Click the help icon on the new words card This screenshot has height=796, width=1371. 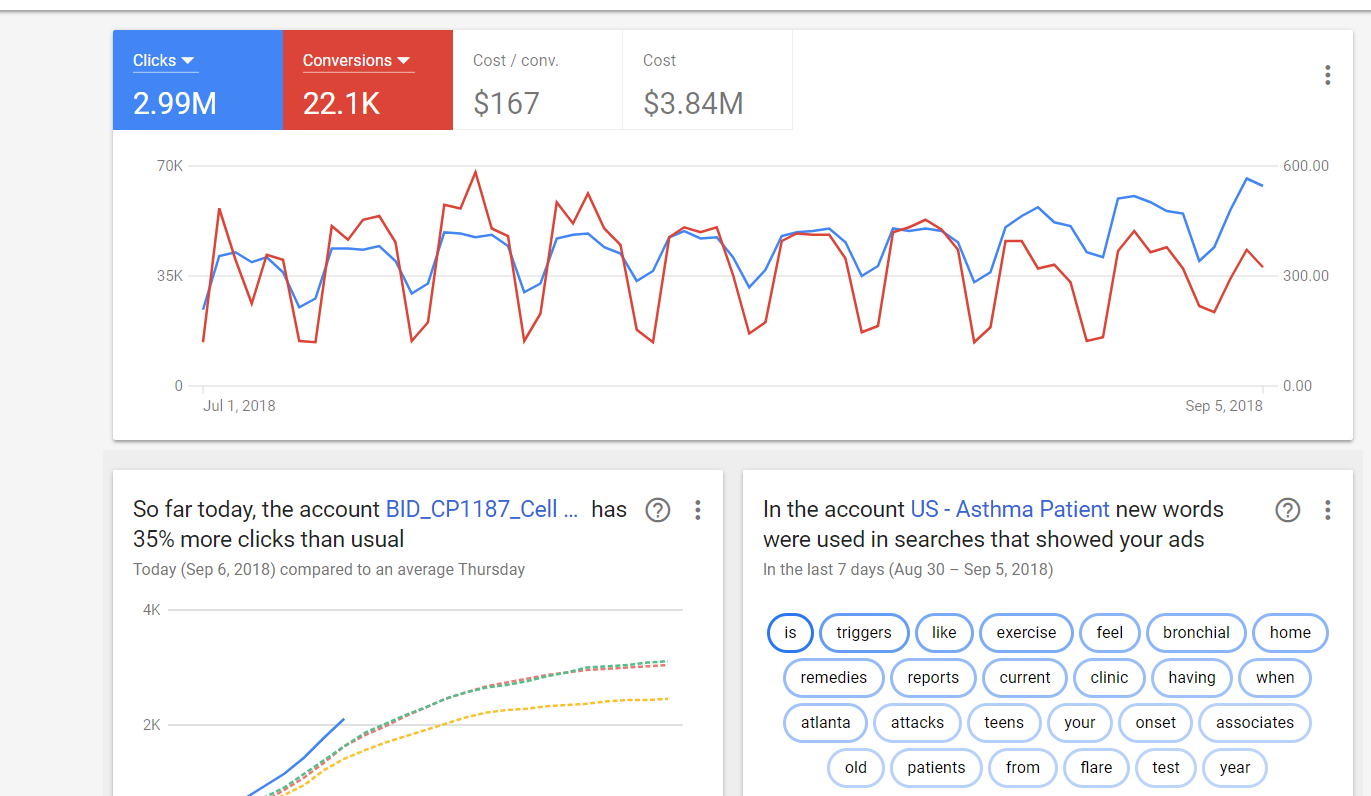tap(1287, 510)
